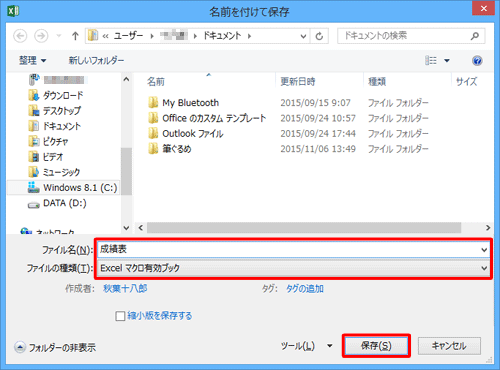Click the blurred computer item in navigation pane
This screenshot has height=370, width=500.
(x=64, y=80)
